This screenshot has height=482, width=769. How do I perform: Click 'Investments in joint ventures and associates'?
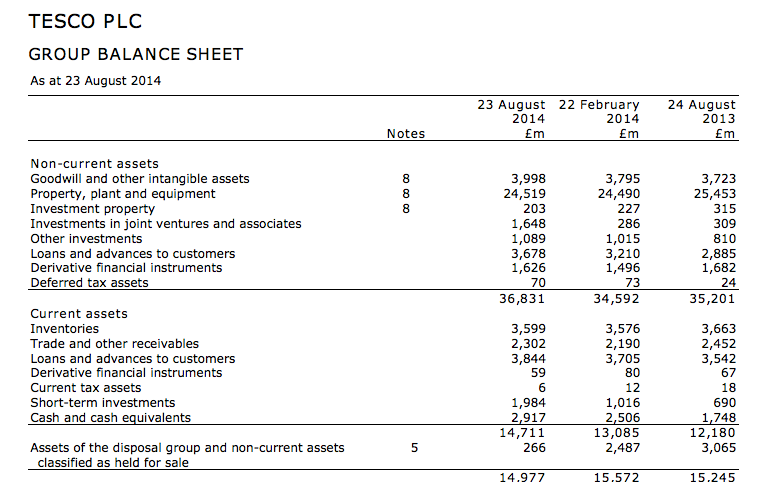pyautogui.click(x=166, y=224)
